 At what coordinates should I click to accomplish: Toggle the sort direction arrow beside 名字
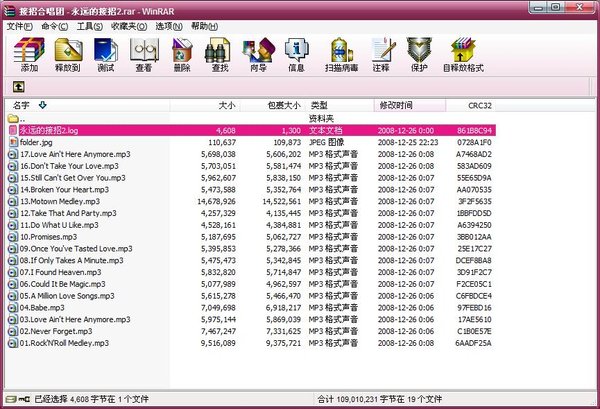(42, 105)
